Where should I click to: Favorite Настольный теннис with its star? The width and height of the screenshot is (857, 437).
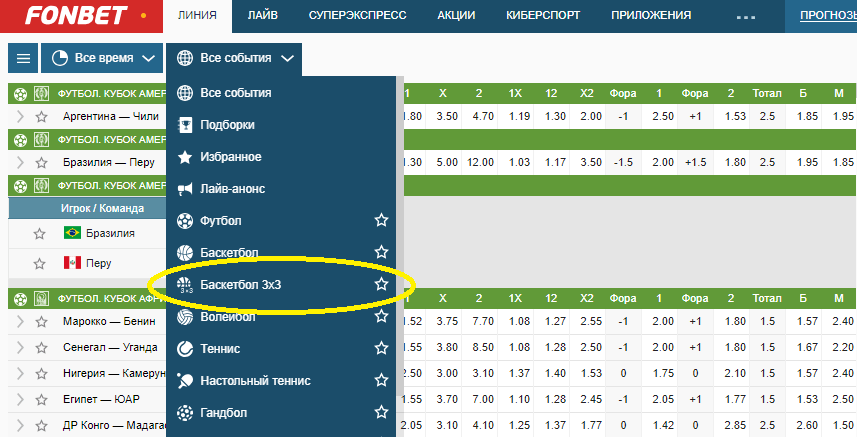pos(381,380)
